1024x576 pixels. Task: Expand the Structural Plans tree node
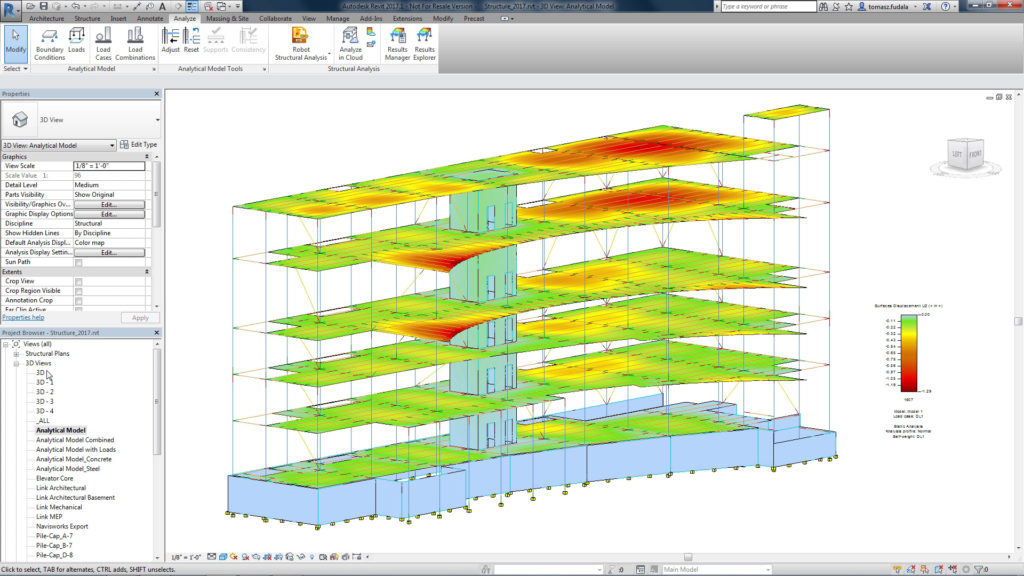[16, 353]
